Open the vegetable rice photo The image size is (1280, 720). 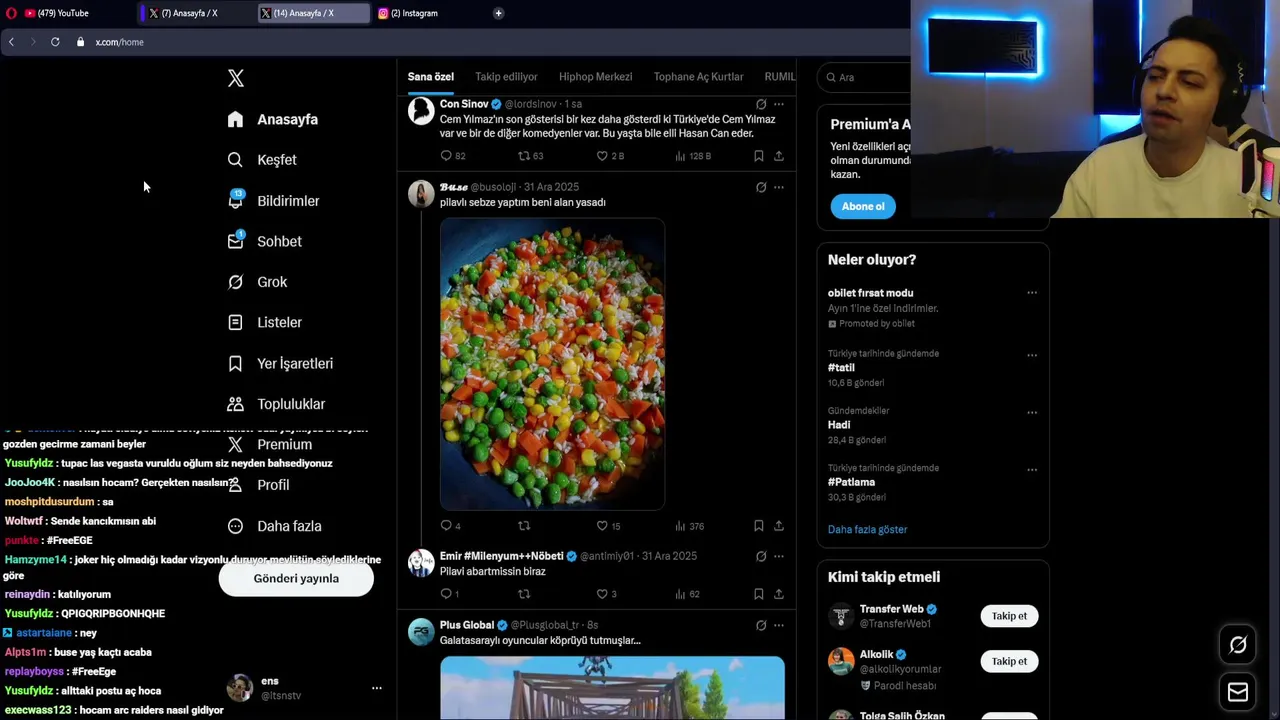[x=552, y=364]
